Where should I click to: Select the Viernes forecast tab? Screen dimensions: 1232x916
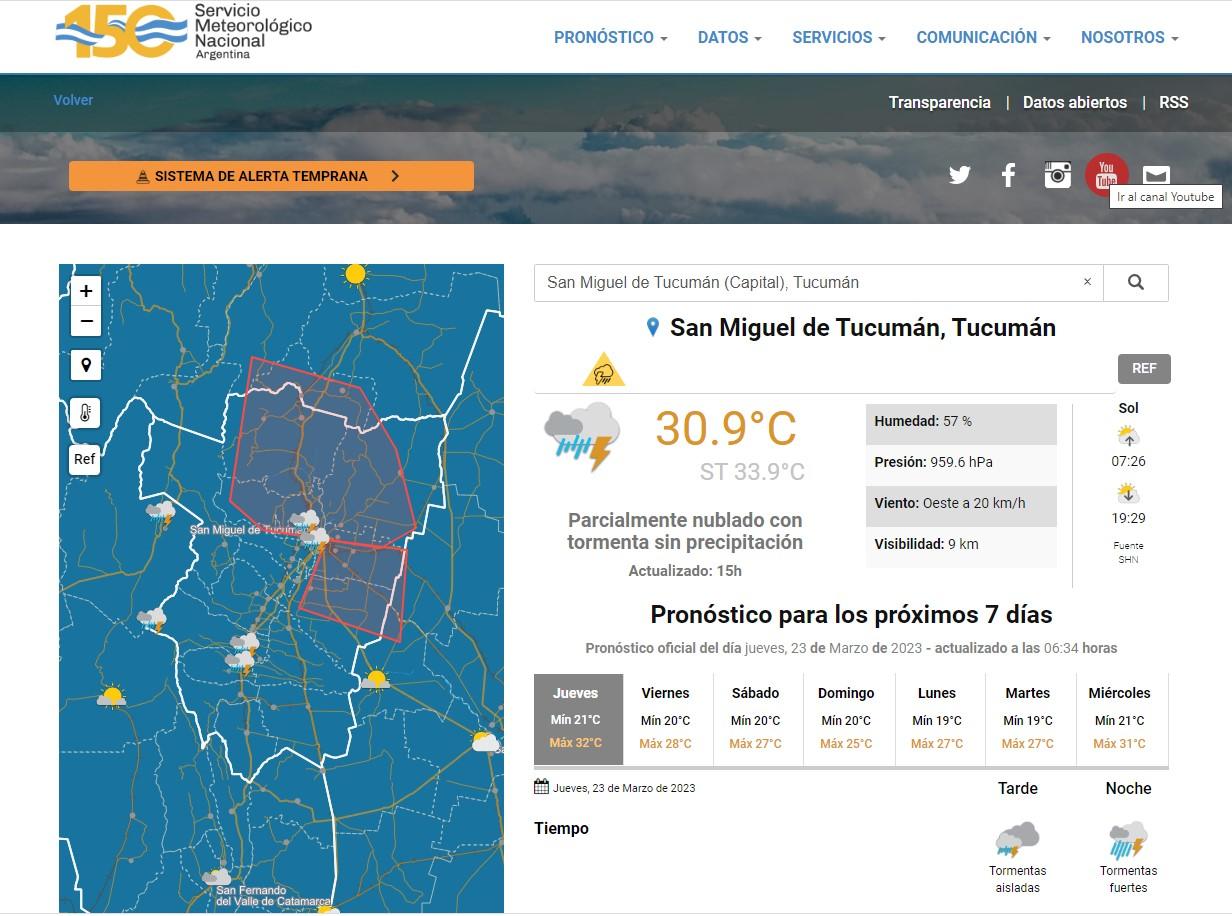click(x=666, y=718)
